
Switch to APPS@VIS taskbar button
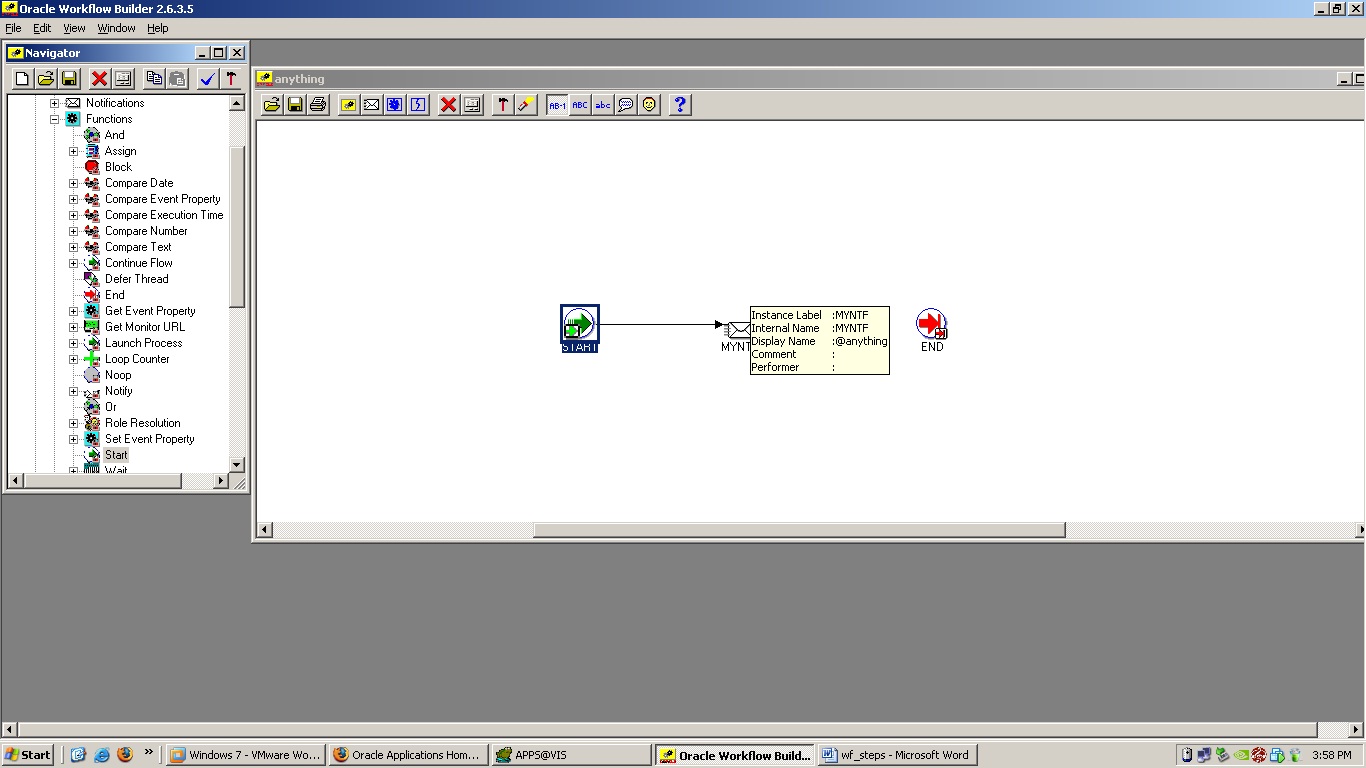tap(572, 755)
